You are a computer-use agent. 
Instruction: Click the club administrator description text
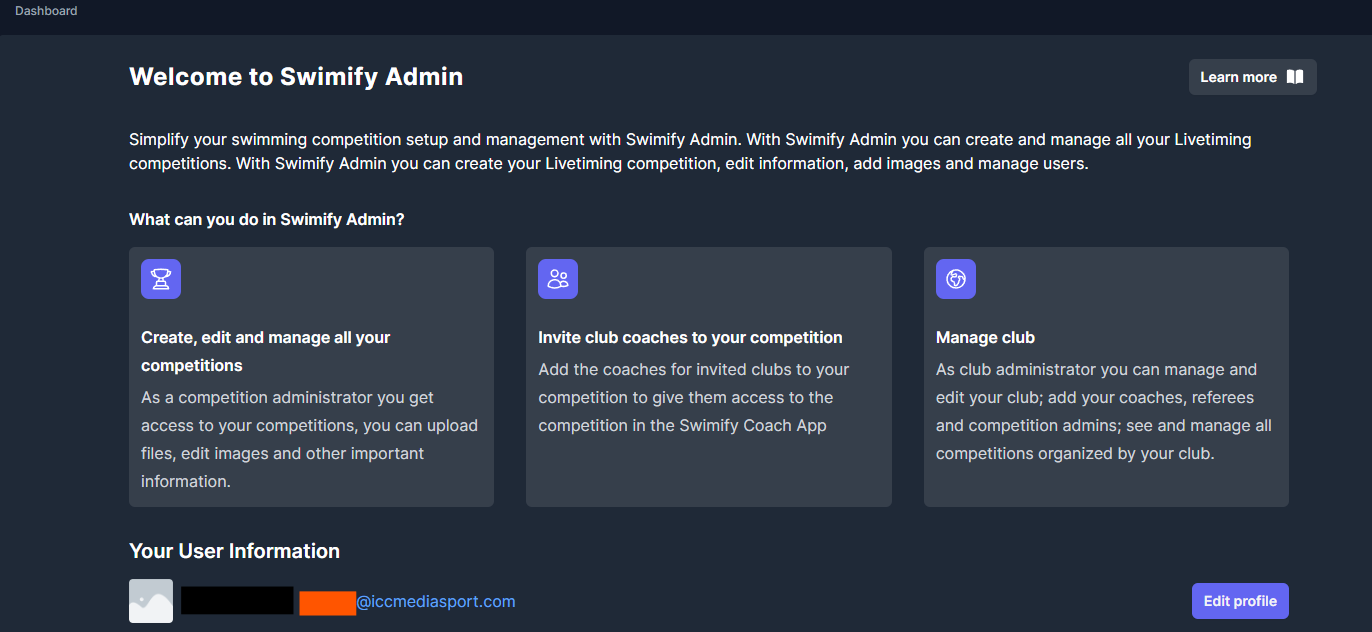(1103, 411)
